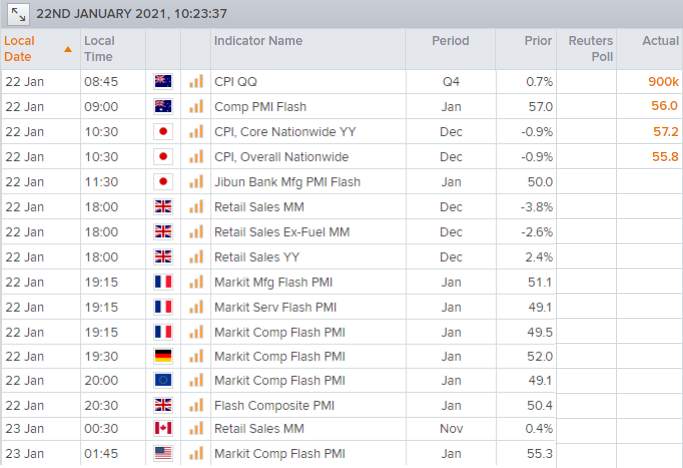This screenshot has height=468, width=683.
Task: Click the expand panel arrows icon
Action: click(x=18, y=15)
